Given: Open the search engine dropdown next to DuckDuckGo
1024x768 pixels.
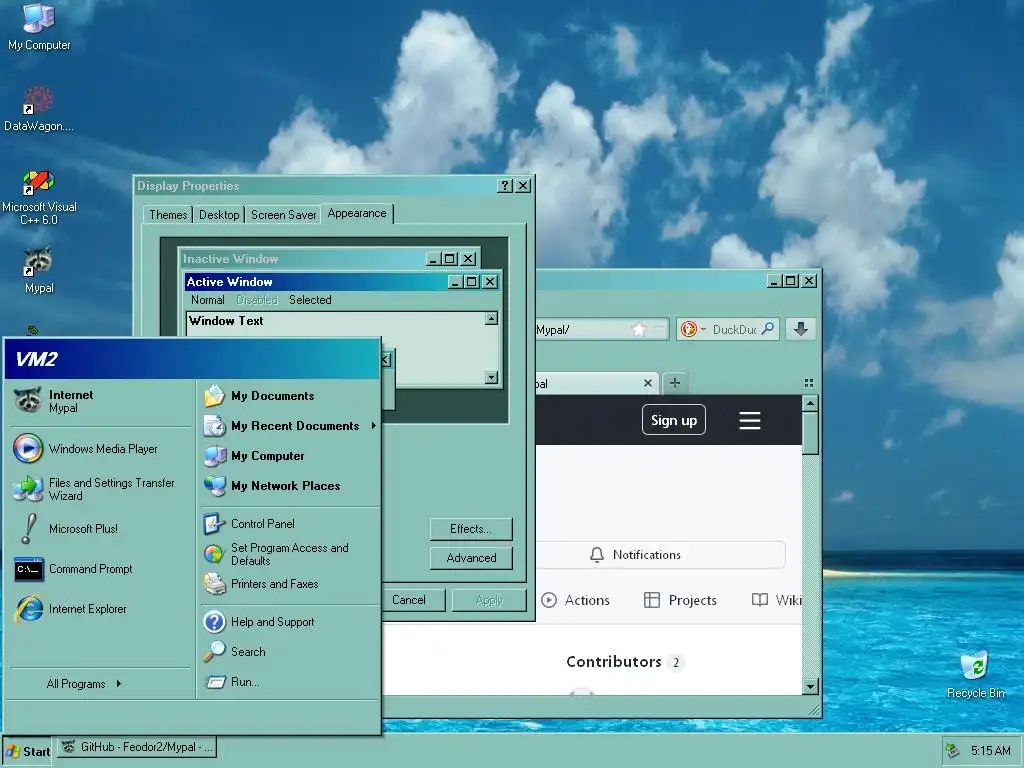Looking at the screenshot, I should [x=703, y=329].
